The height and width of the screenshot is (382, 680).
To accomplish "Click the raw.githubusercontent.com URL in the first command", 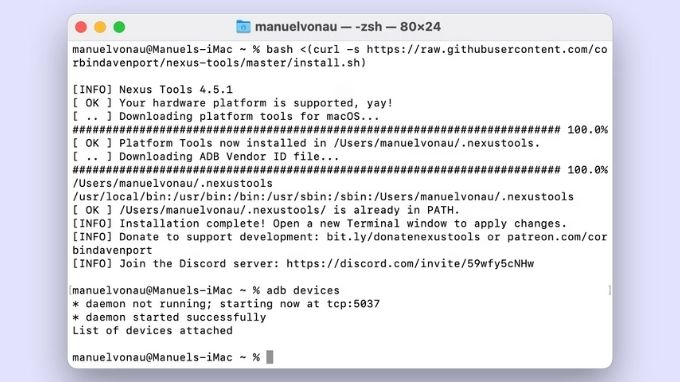I will point(487,49).
